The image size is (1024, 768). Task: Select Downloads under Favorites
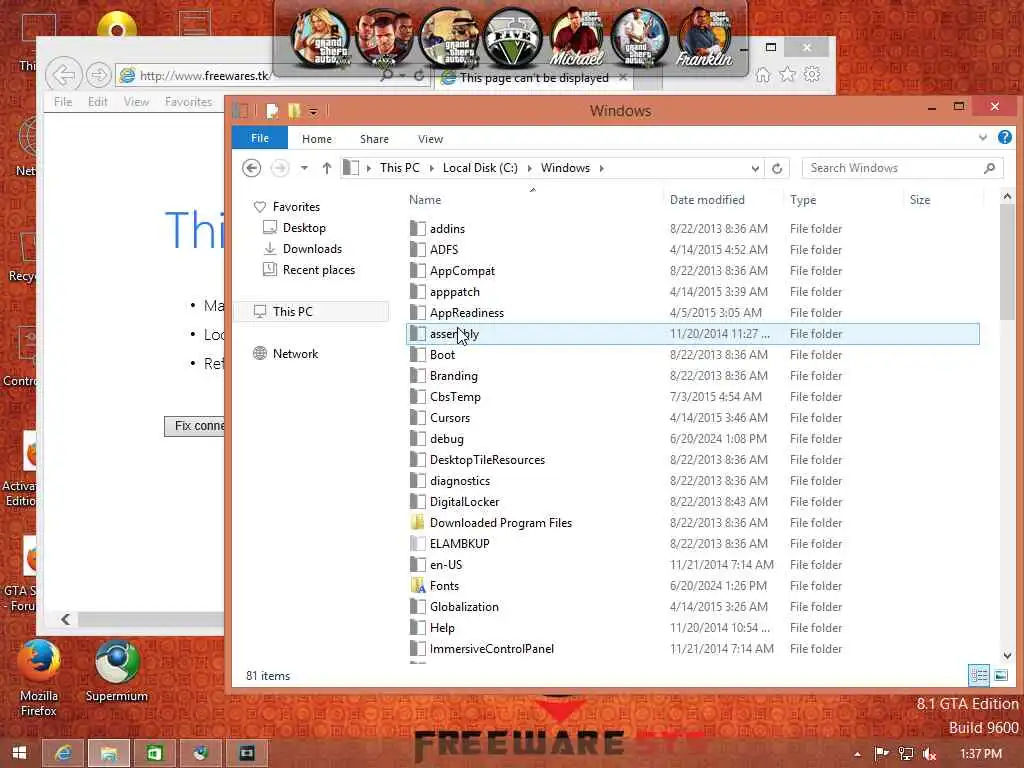[x=312, y=249]
